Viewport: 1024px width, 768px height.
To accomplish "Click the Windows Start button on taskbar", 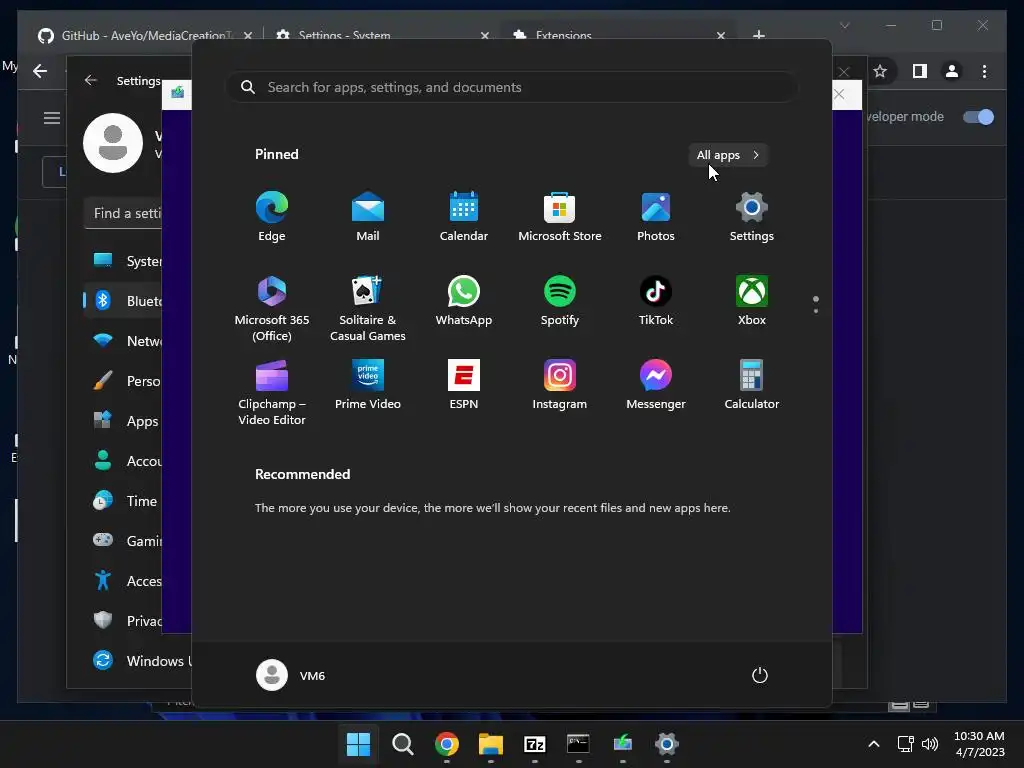I will (x=358, y=744).
